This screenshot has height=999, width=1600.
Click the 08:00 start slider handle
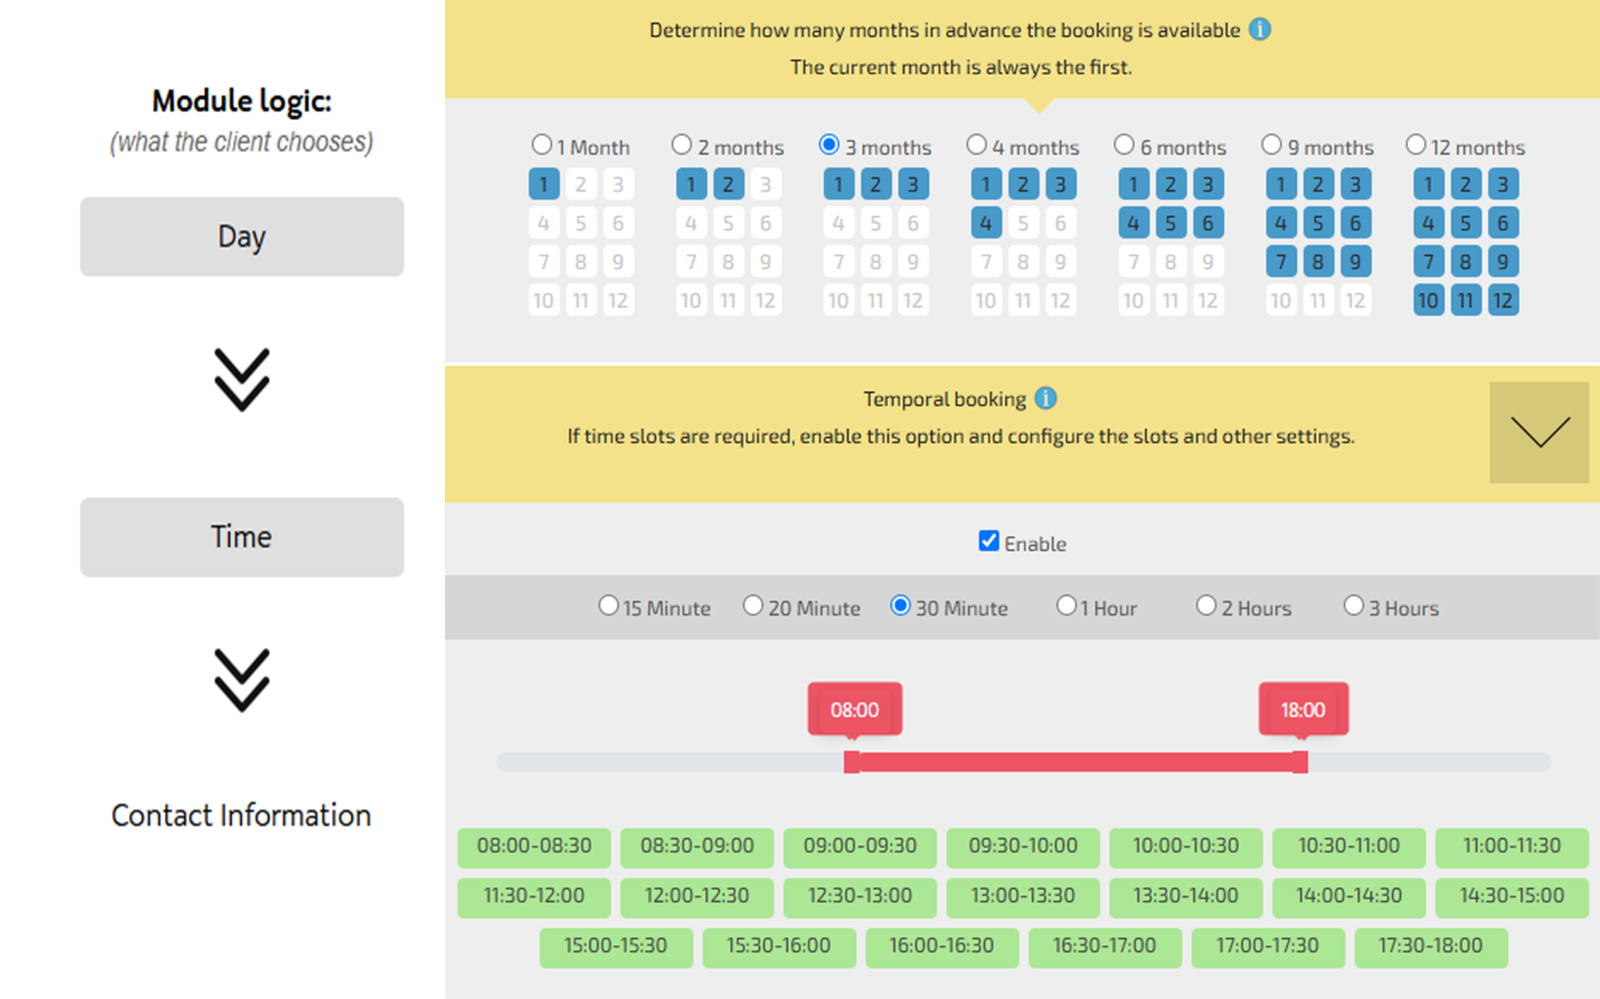tap(852, 762)
